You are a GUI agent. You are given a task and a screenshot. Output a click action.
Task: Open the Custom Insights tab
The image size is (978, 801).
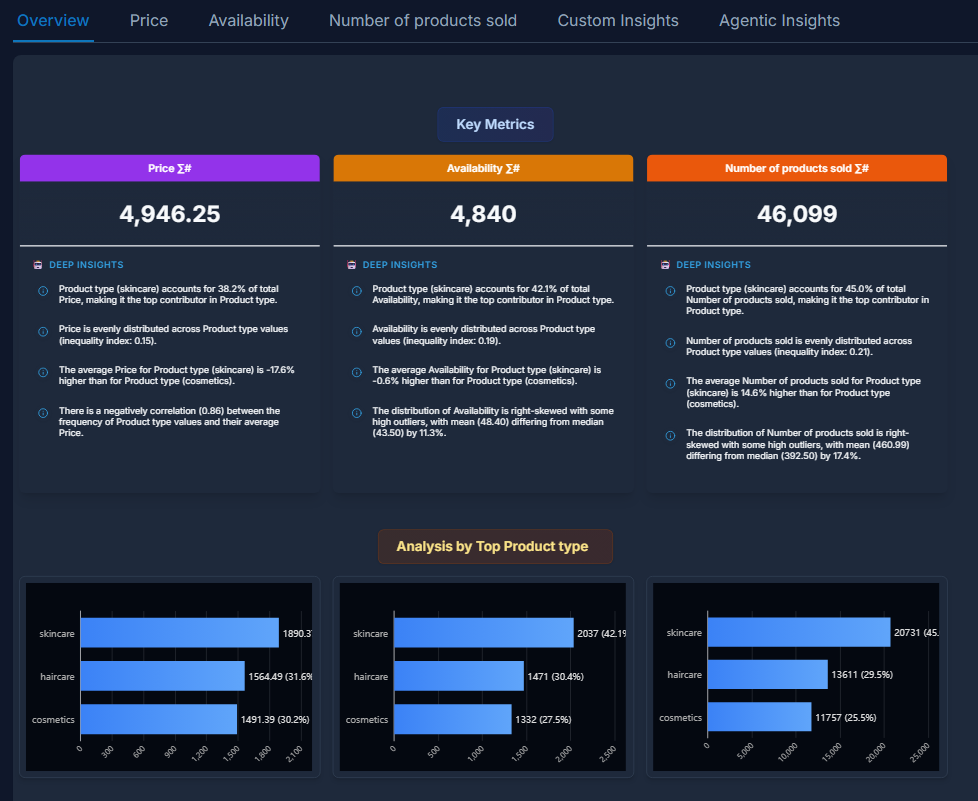[617, 20]
